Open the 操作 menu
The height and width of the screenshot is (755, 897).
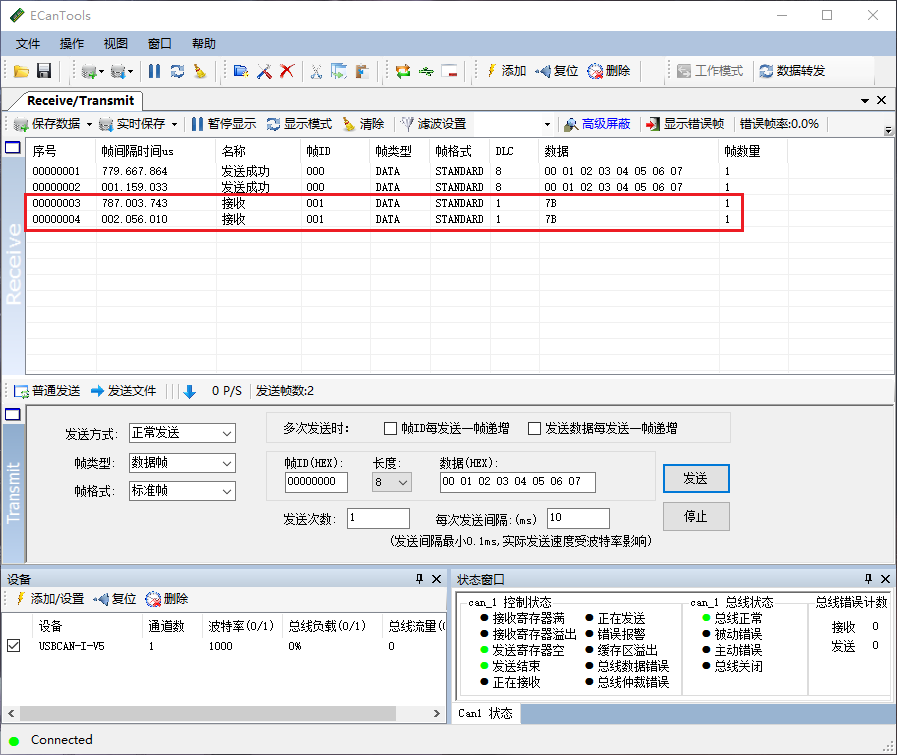pos(72,43)
